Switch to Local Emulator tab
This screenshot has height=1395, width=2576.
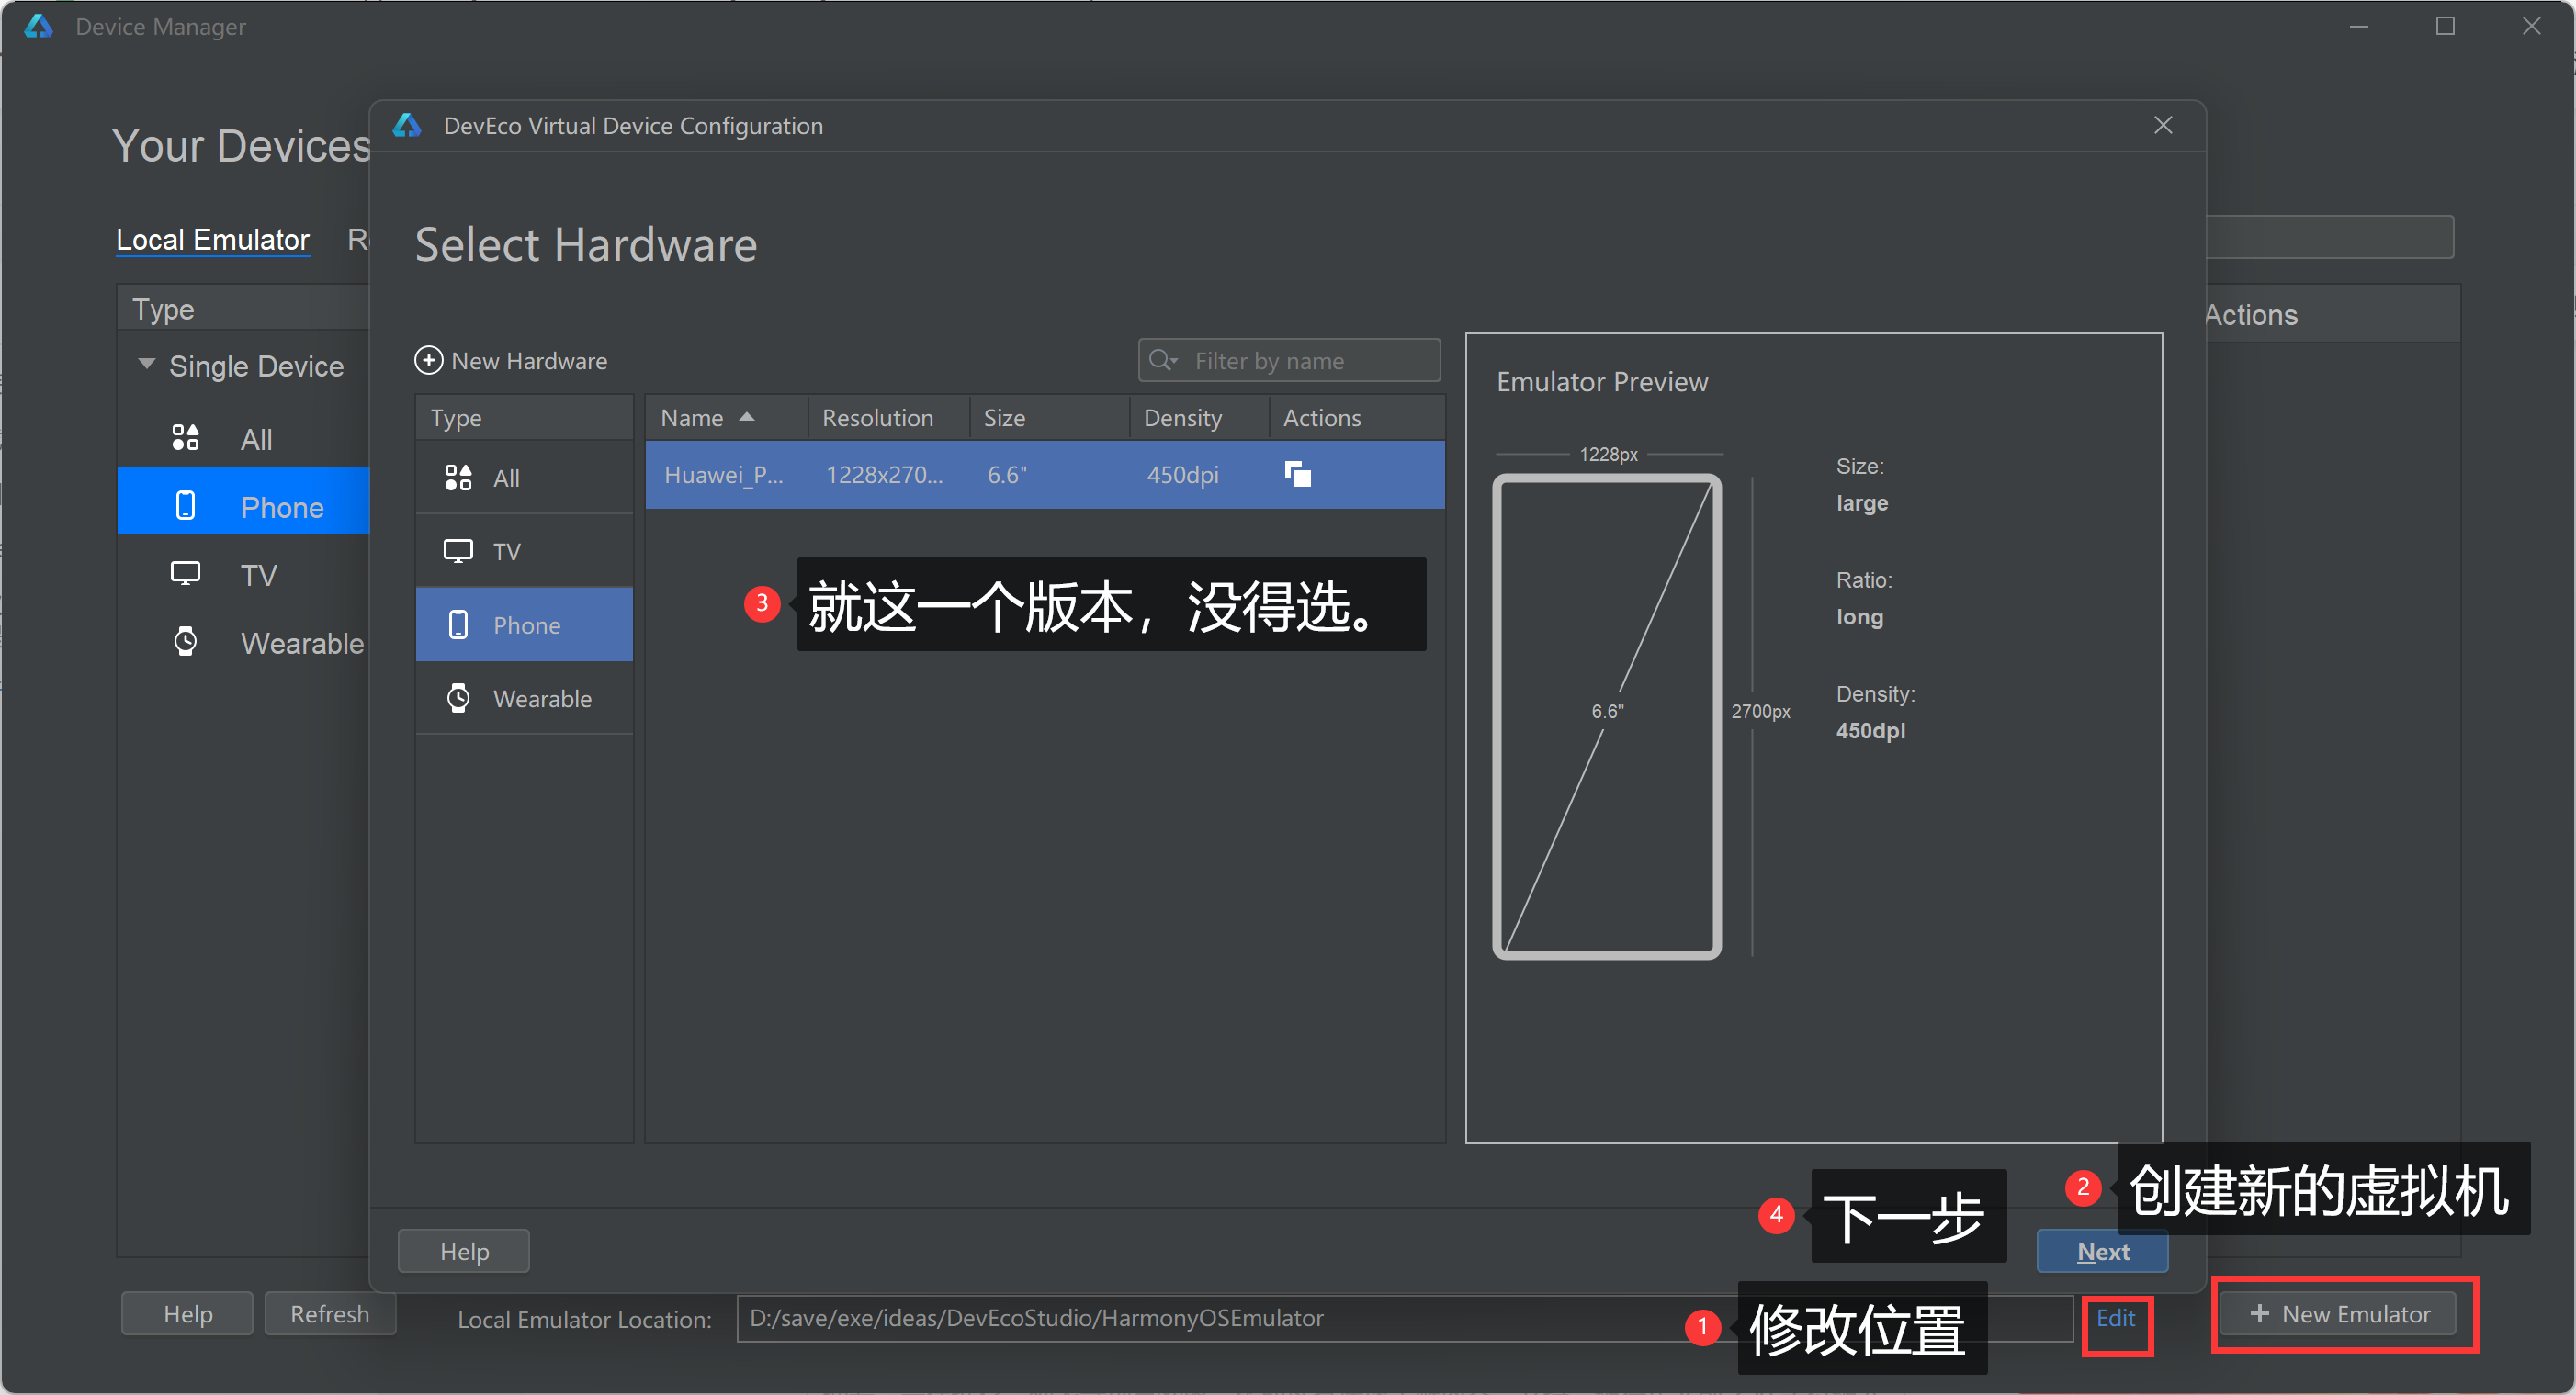[212, 240]
